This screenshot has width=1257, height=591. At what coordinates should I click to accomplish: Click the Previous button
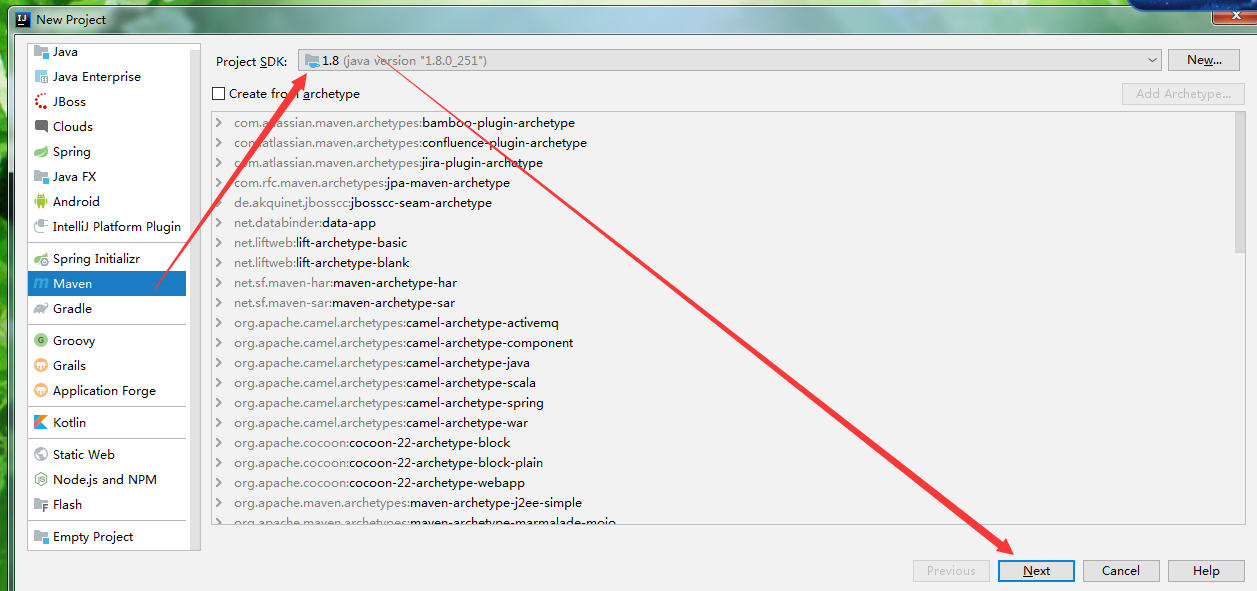951,571
